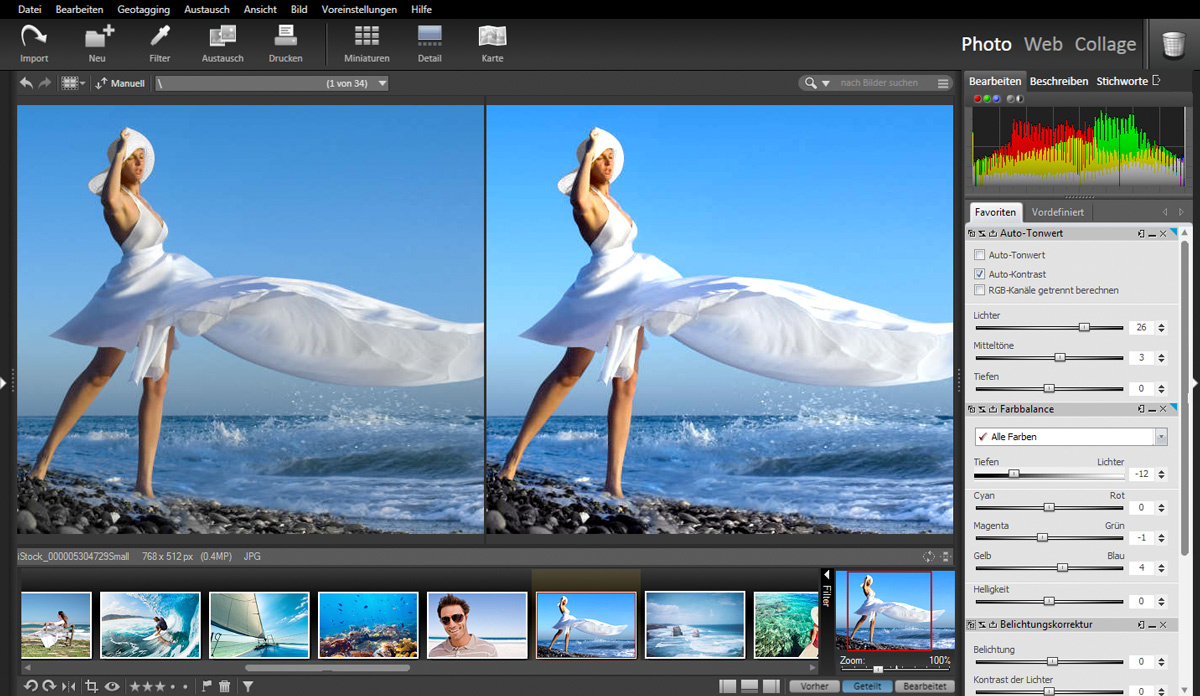Open the Import tool in the toolbar
This screenshot has height=696, width=1200.
coord(34,44)
